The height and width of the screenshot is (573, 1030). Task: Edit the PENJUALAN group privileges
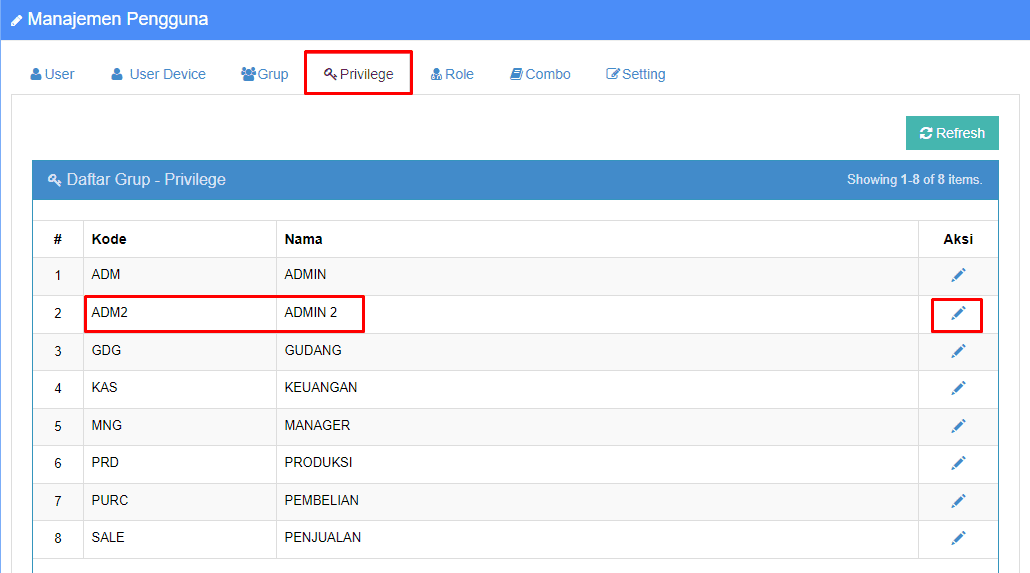958,538
